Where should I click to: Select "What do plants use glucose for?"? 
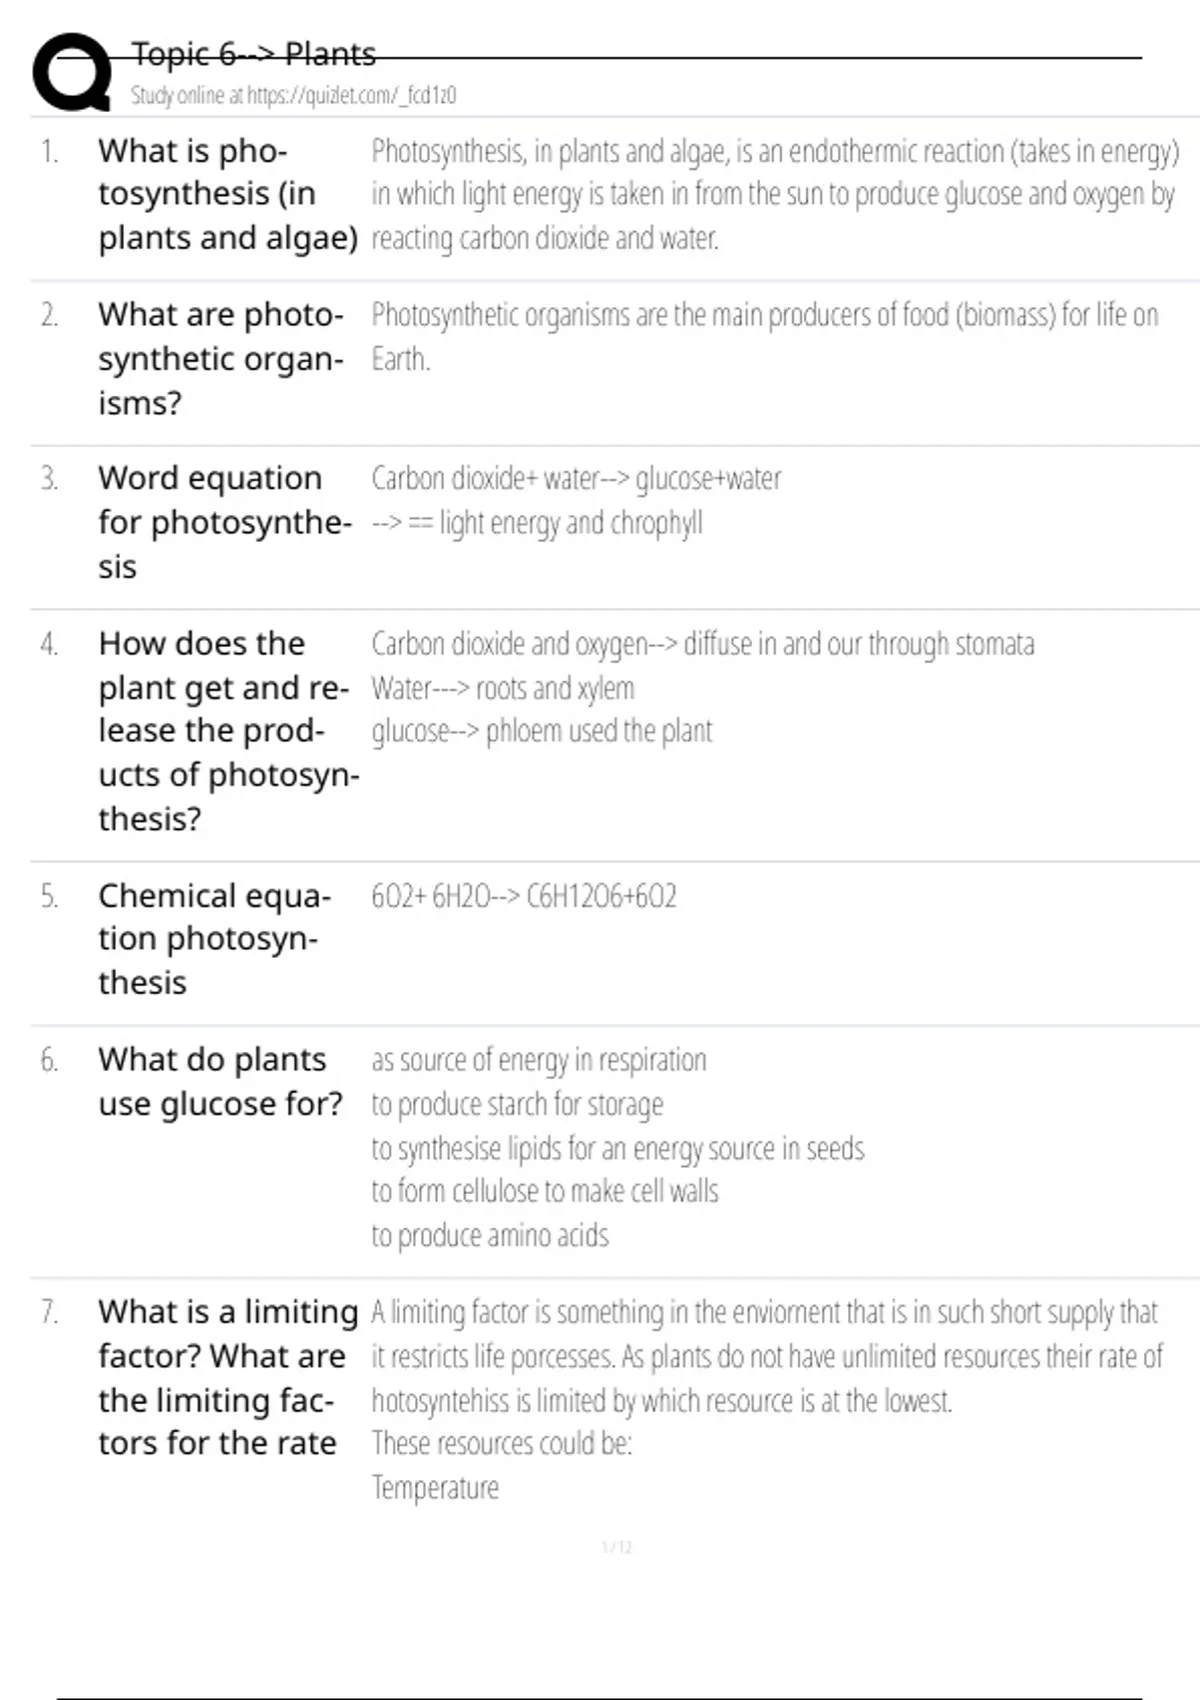click(x=220, y=1081)
